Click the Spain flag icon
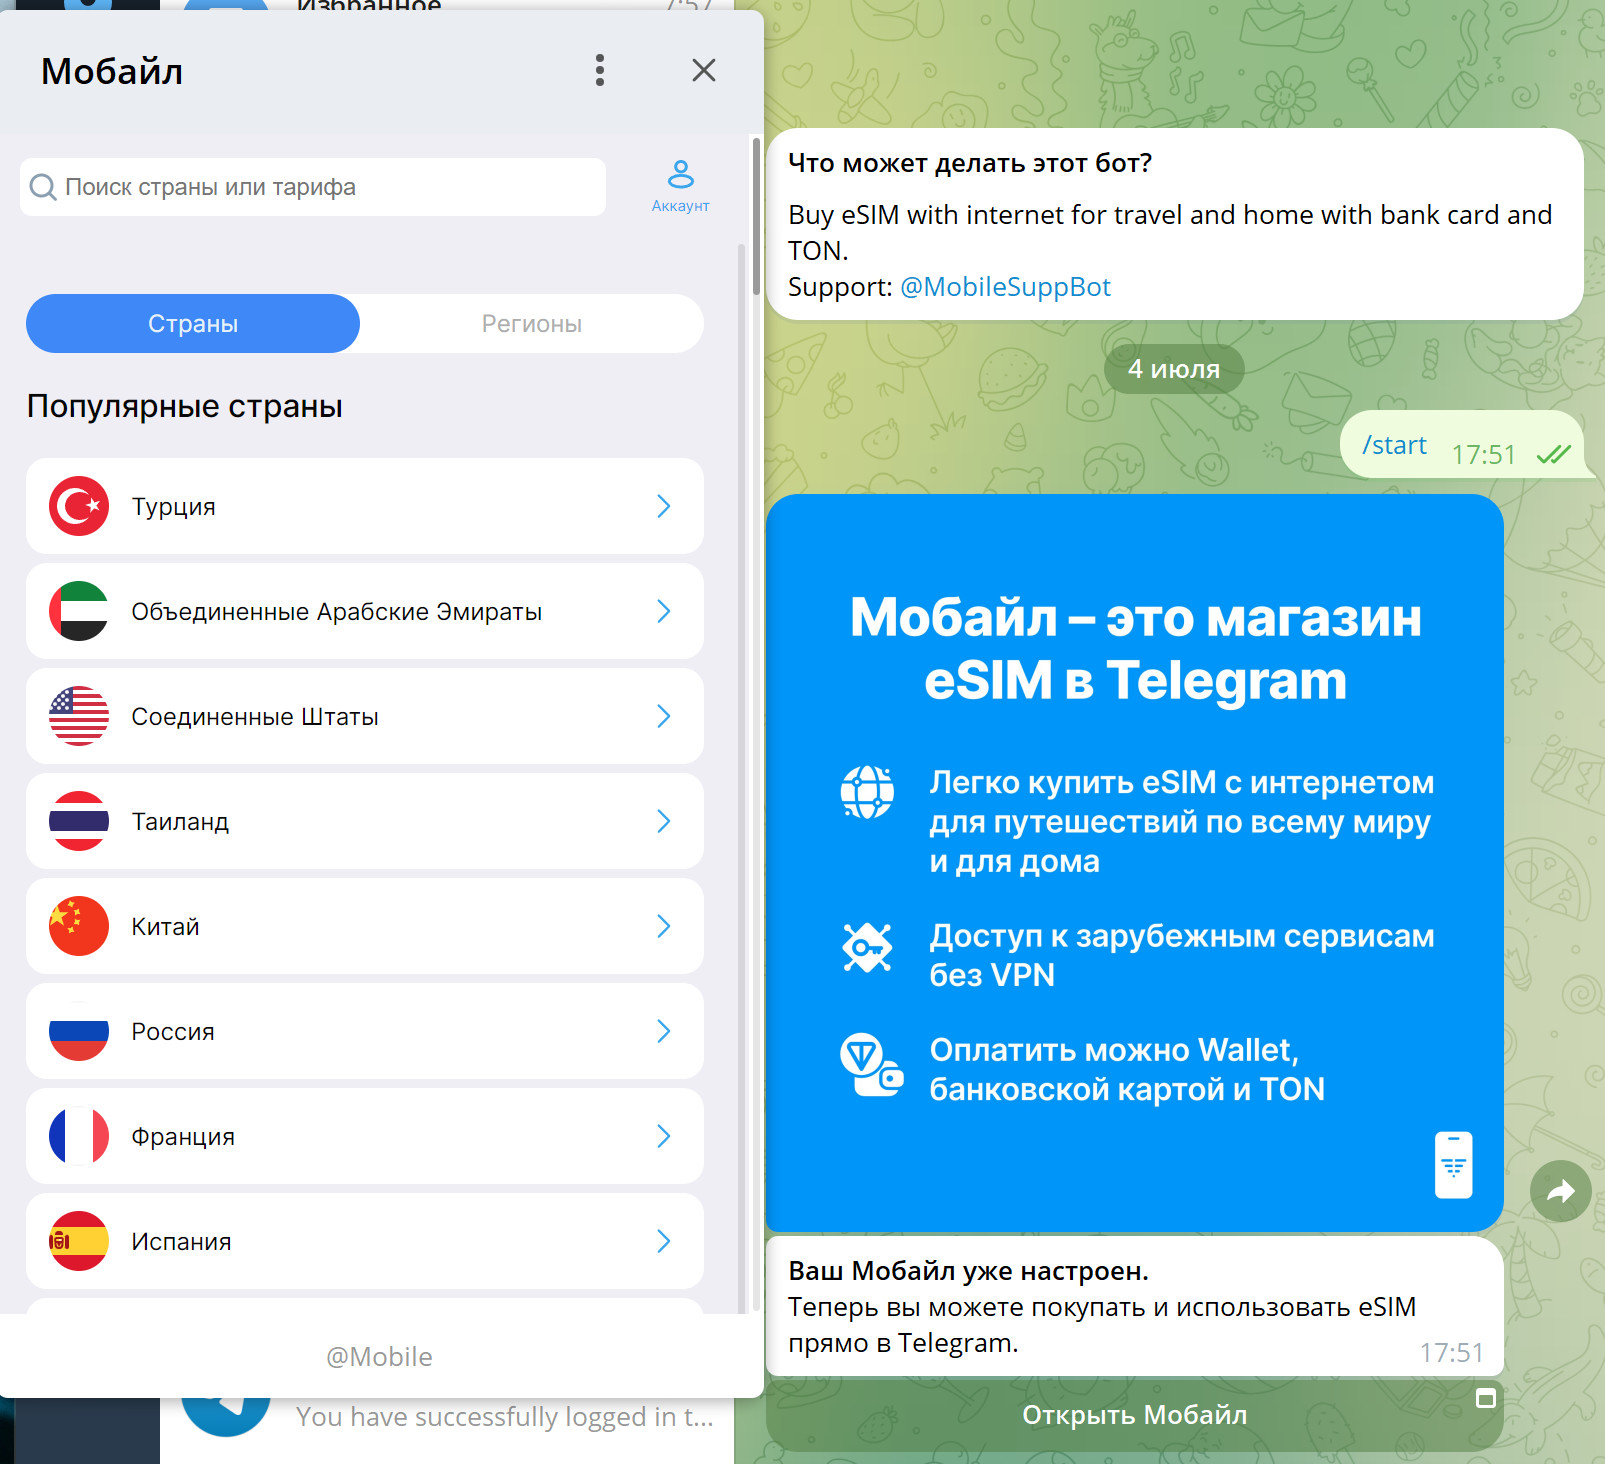 79,1241
